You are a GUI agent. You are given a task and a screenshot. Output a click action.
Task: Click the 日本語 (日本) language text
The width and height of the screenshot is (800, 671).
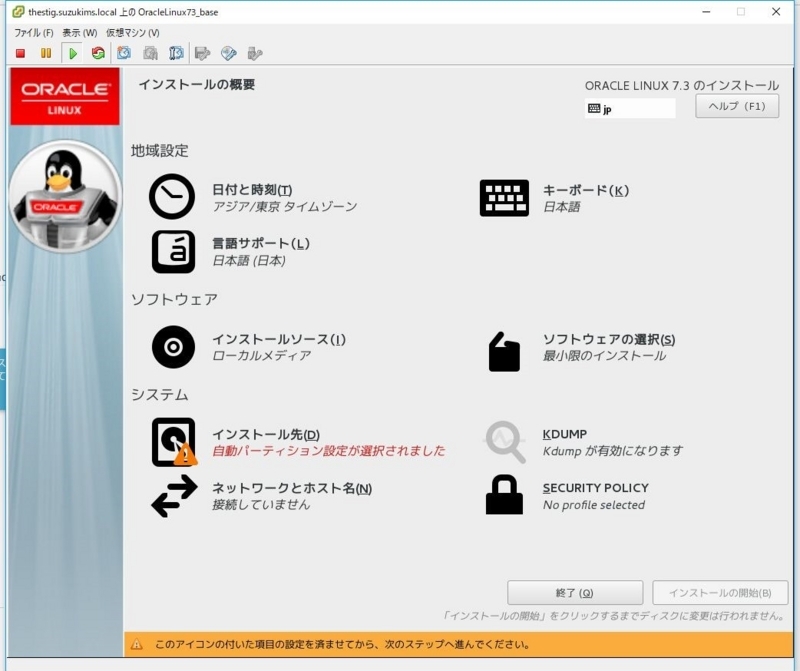[x=248, y=261]
